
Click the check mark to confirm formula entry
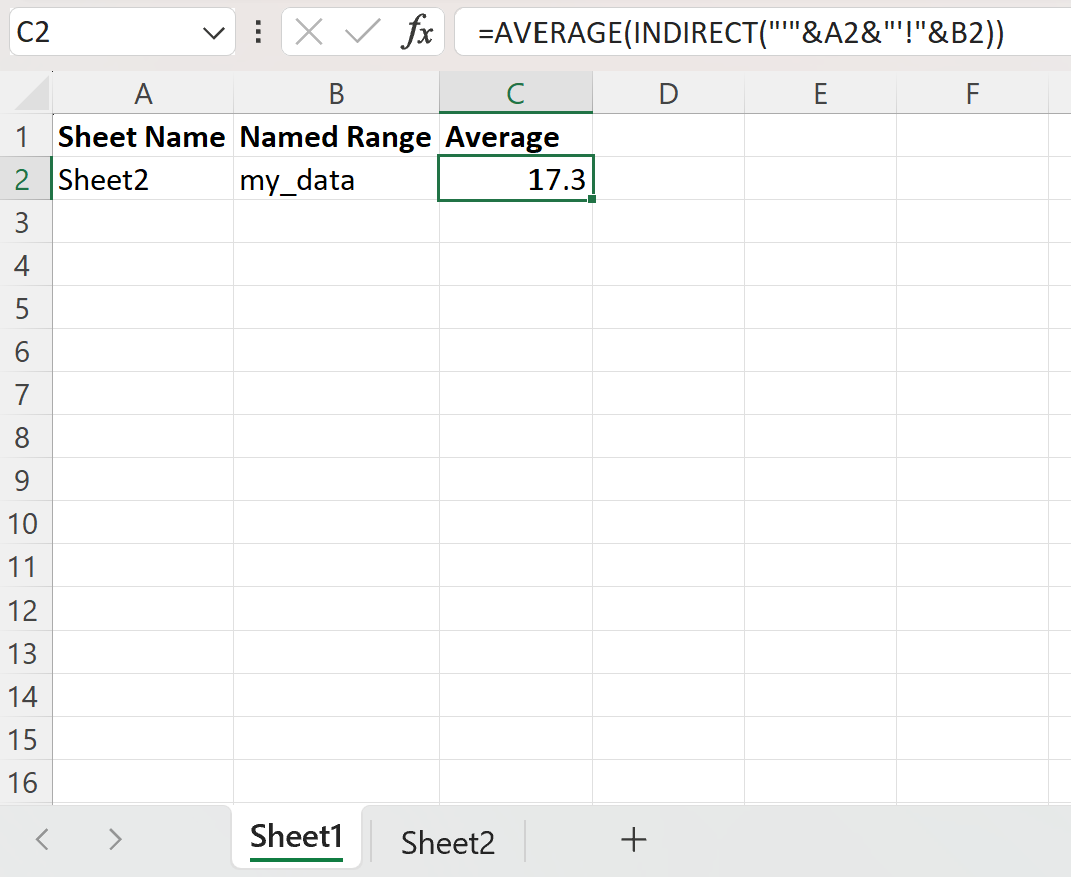pos(363,31)
